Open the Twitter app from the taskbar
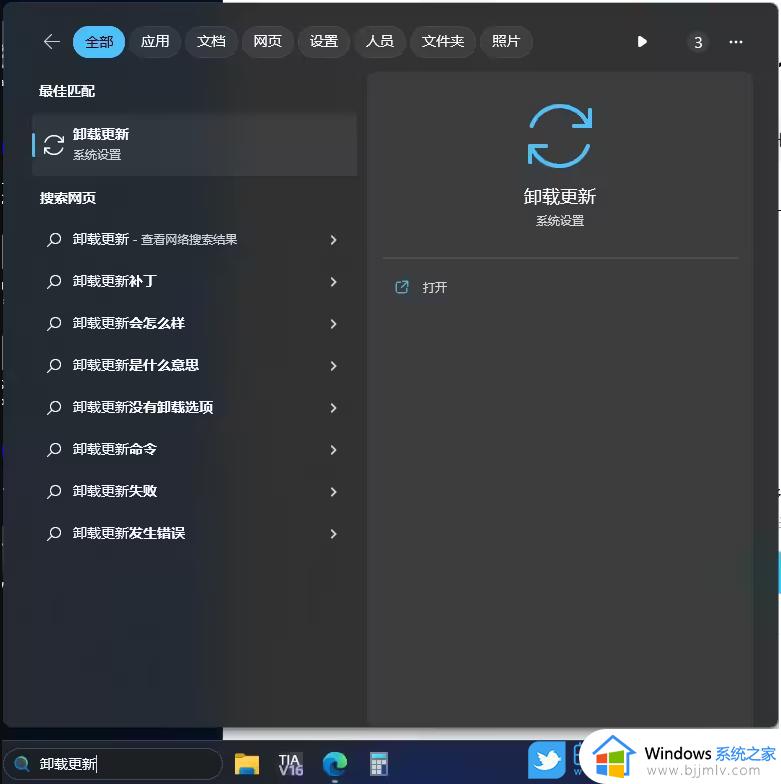 pos(547,760)
